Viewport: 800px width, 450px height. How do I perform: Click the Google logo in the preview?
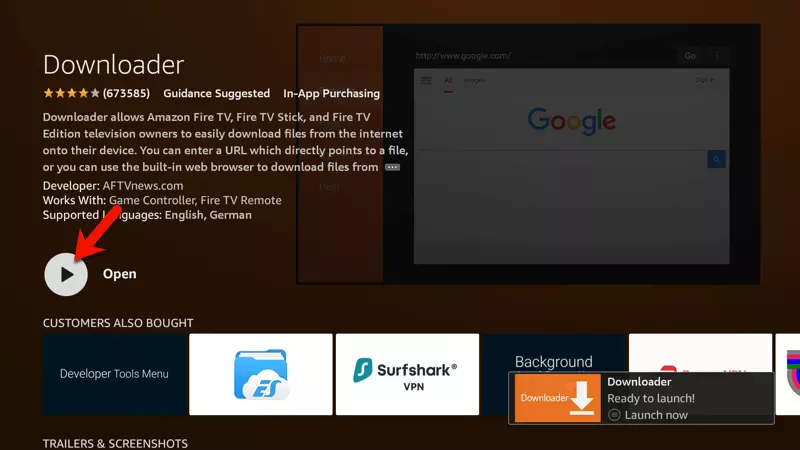coord(571,121)
